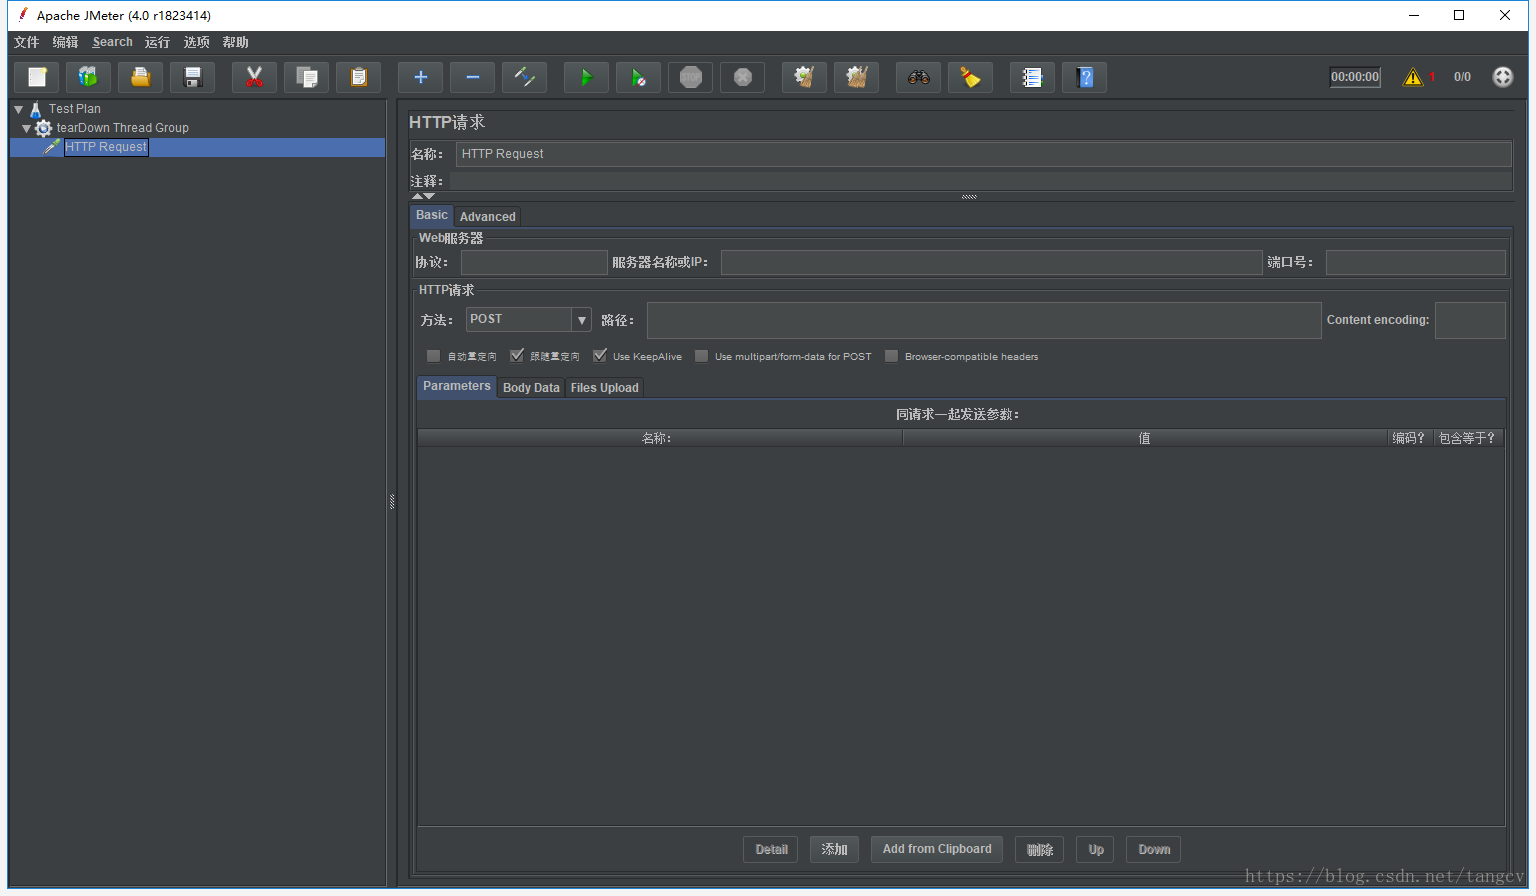1536x896 pixels.
Task: Click the Clear results broom icon
Action: tap(804, 77)
